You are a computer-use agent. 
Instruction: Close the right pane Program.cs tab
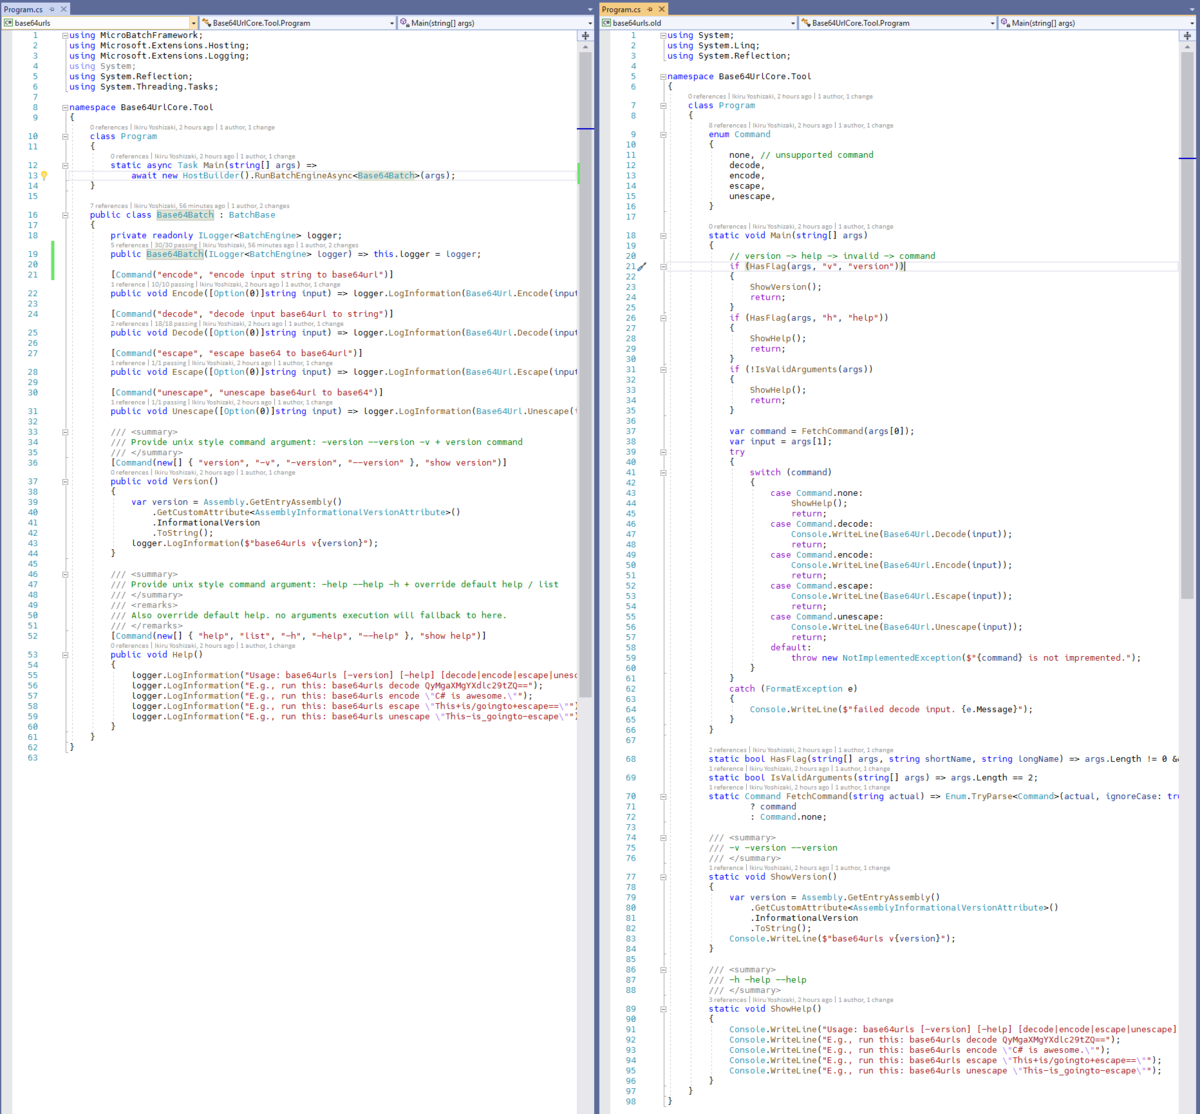[x=662, y=9]
